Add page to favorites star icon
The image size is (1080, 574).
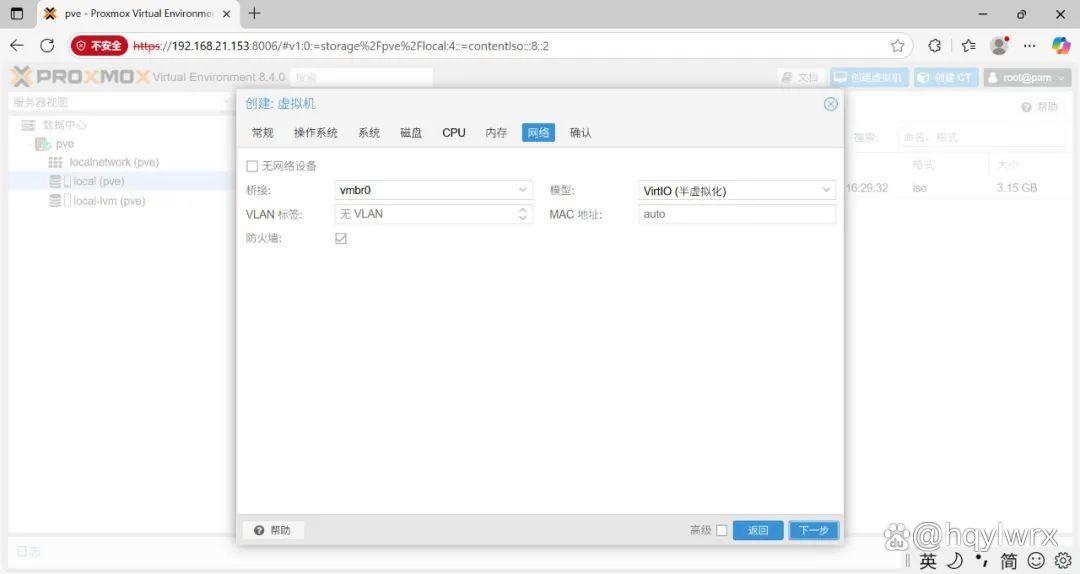coord(897,45)
